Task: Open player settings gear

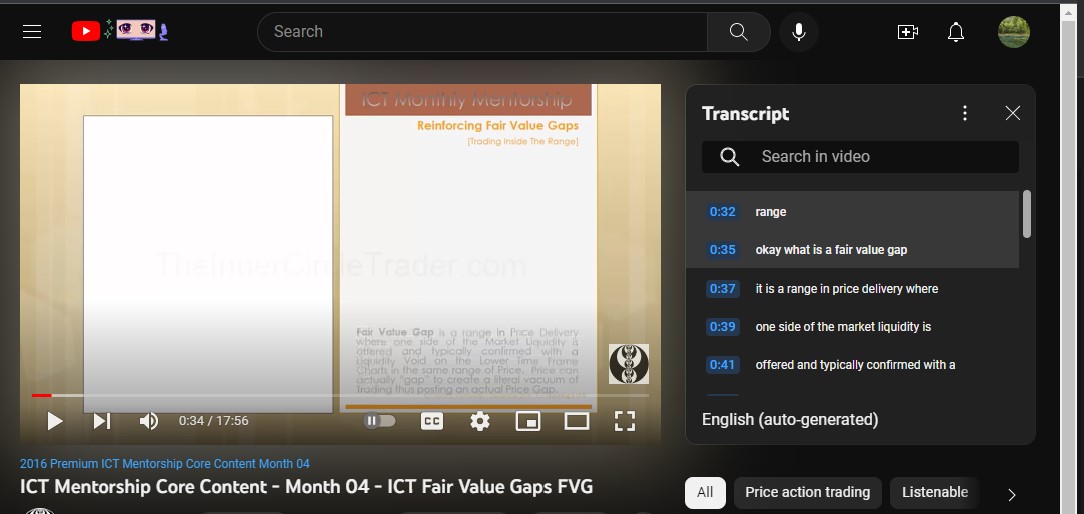Action: [x=480, y=421]
